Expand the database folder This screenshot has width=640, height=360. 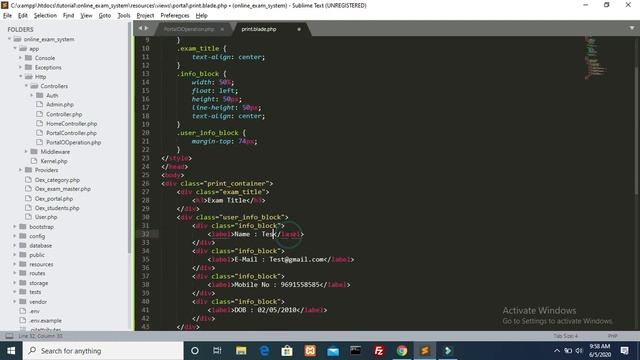pyautogui.click(x=15, y=245)
